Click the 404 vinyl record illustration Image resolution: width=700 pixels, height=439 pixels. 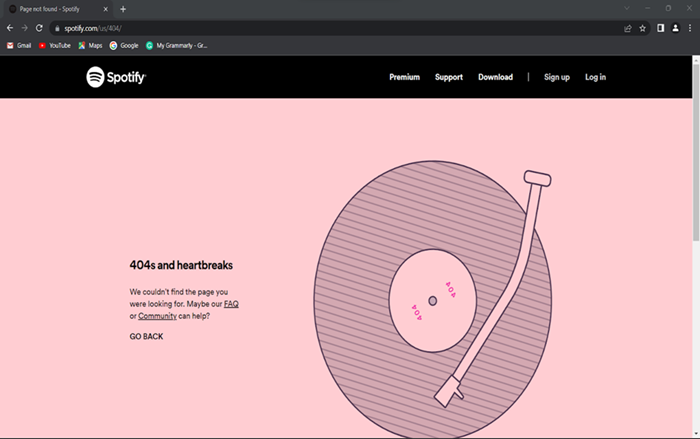432,300
